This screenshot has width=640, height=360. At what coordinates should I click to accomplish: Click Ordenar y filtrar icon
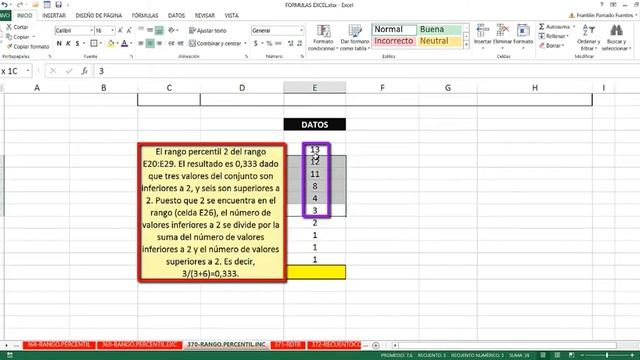tap(588, 31)
